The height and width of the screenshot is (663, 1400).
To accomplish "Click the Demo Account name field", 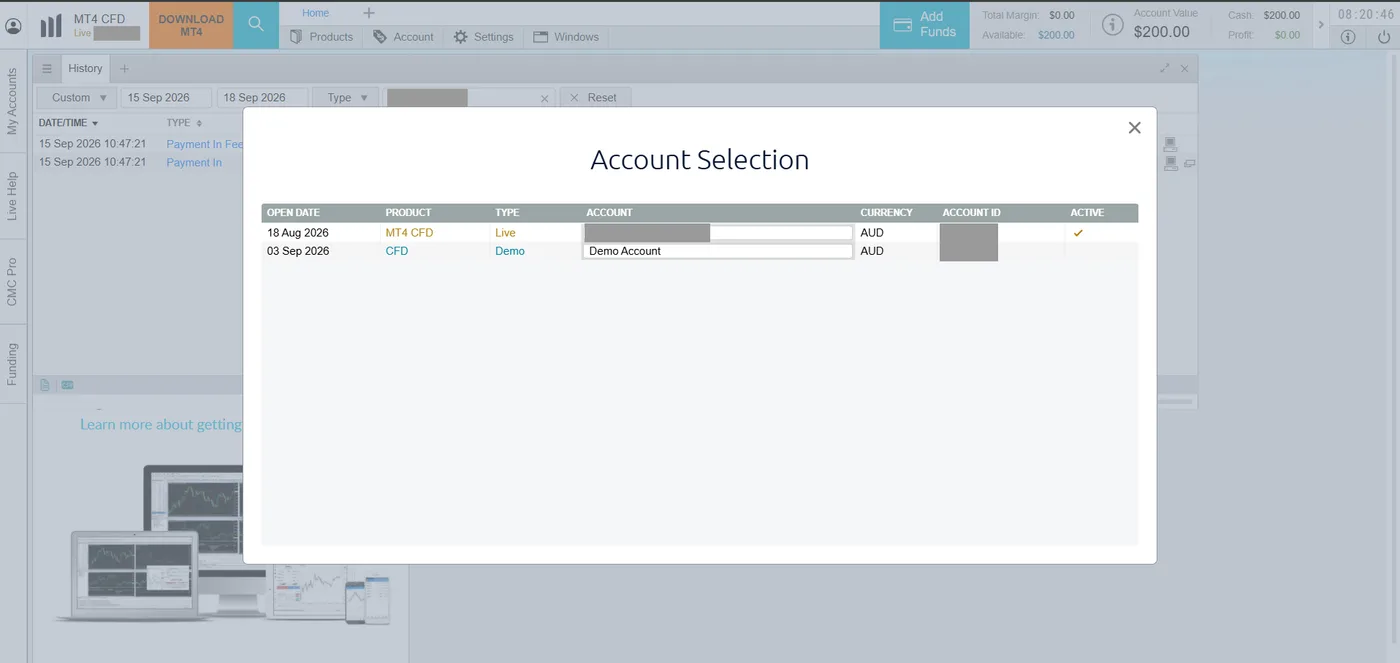I will point(717,251).
